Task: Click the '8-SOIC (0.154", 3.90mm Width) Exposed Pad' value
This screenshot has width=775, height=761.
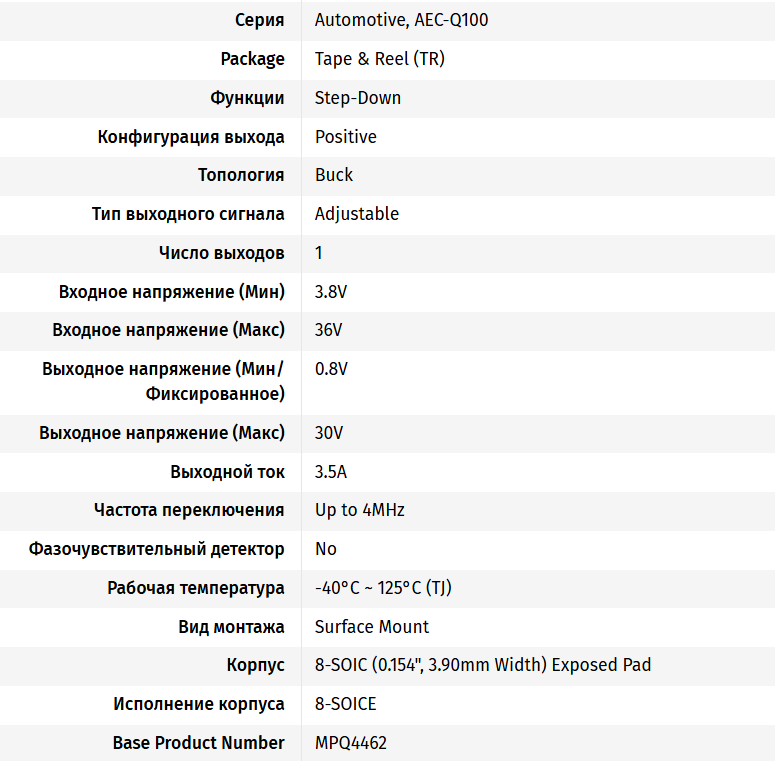Action: 483,665
